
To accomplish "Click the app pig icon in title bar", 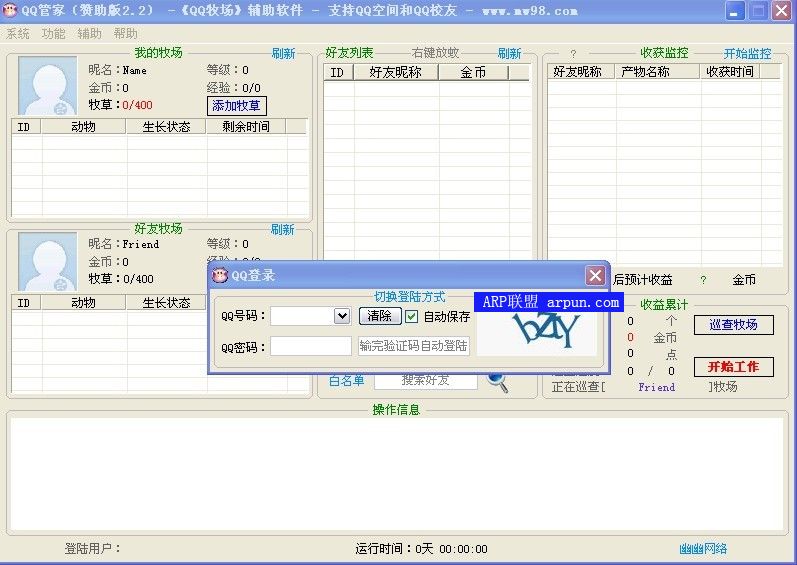I will pos(10,10).
